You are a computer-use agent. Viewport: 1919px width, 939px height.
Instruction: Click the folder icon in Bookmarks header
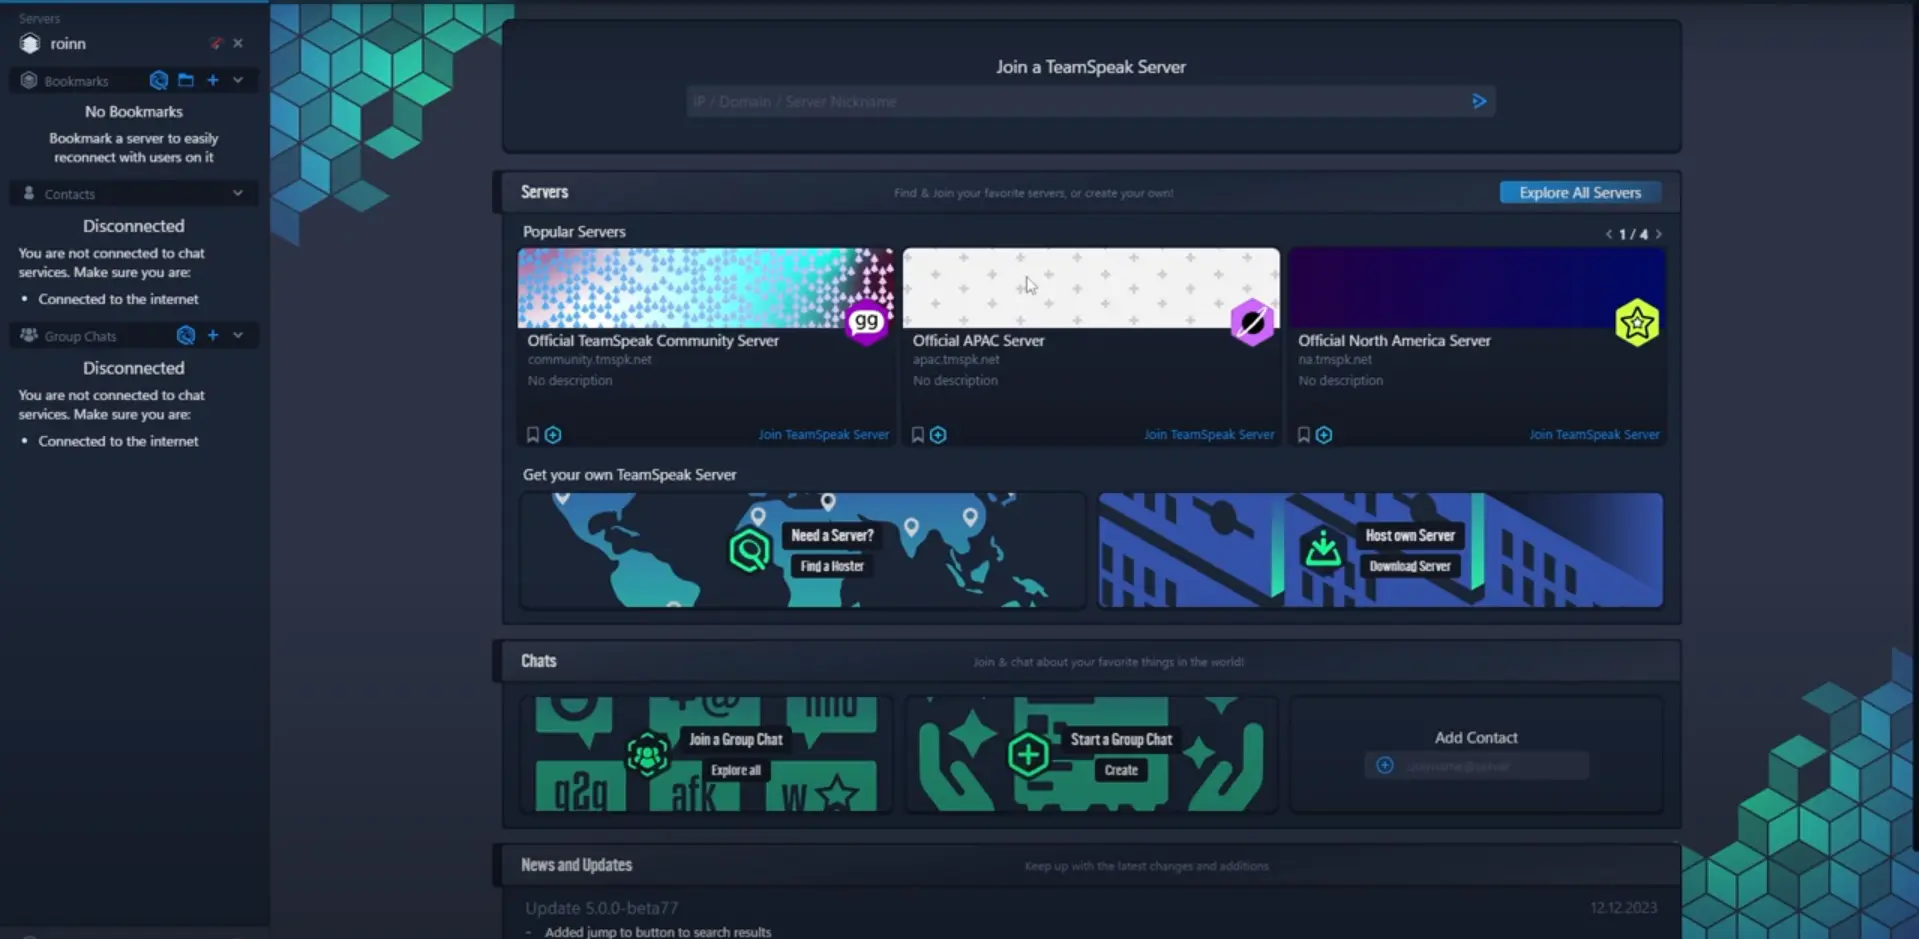[x=186, y=80]
